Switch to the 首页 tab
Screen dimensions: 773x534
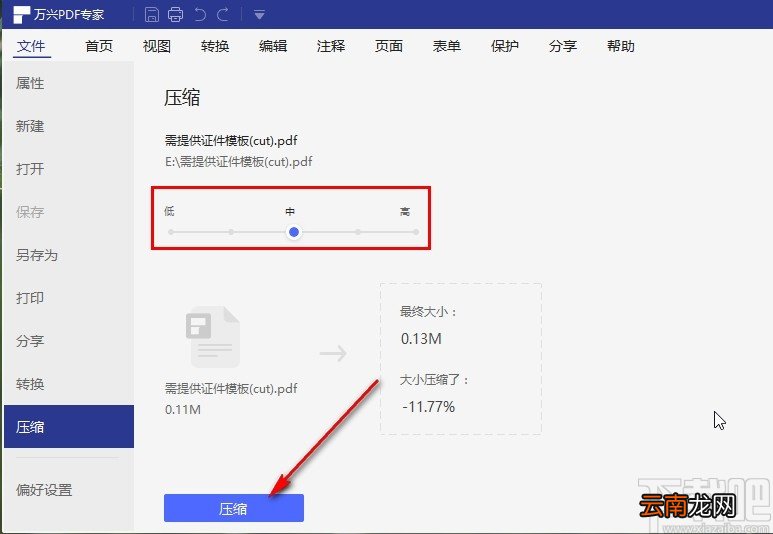(99, 46)
